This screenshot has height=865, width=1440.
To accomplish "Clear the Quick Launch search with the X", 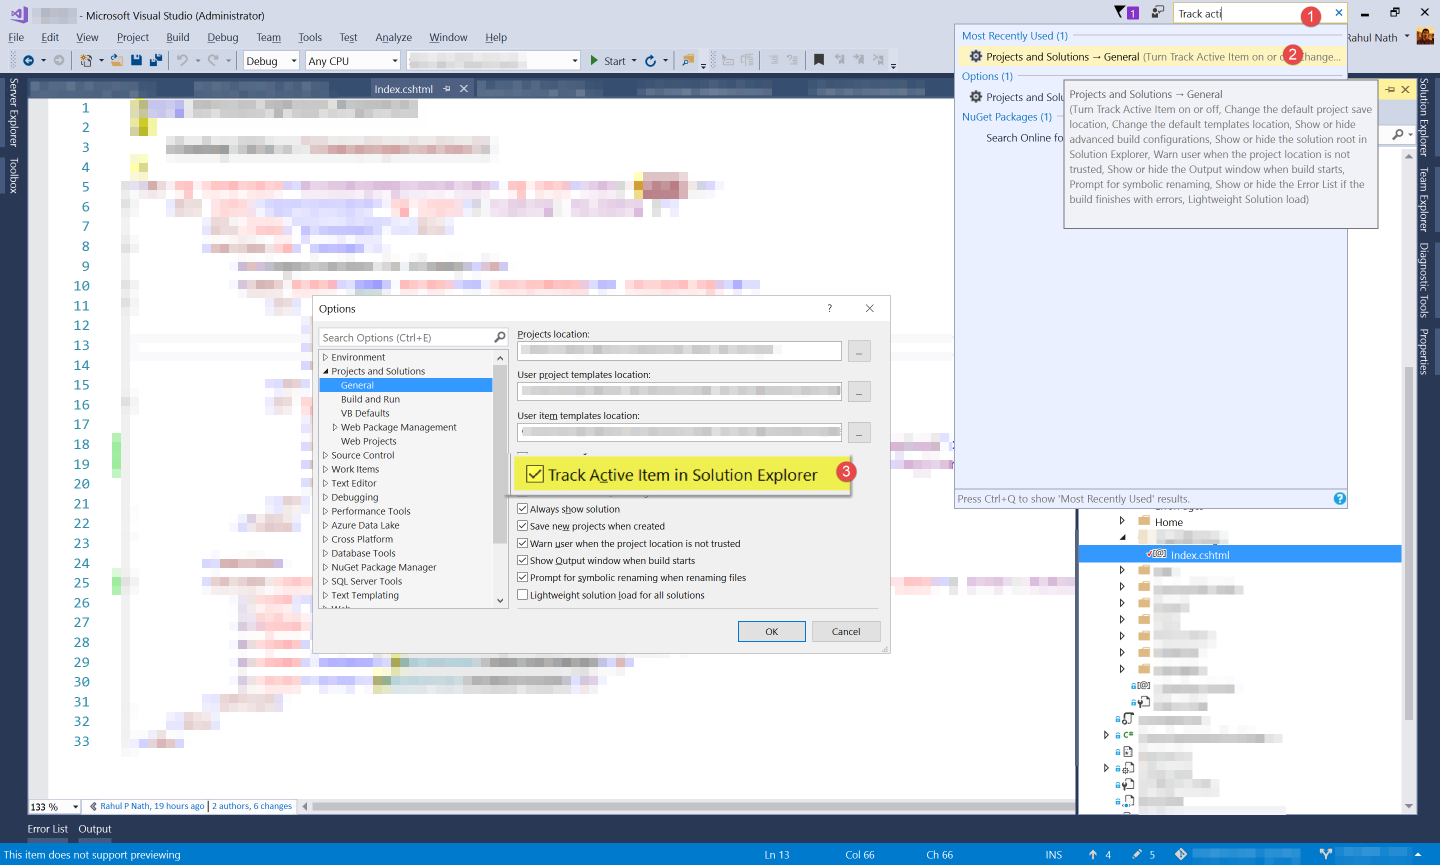I will pos(1338,13).
